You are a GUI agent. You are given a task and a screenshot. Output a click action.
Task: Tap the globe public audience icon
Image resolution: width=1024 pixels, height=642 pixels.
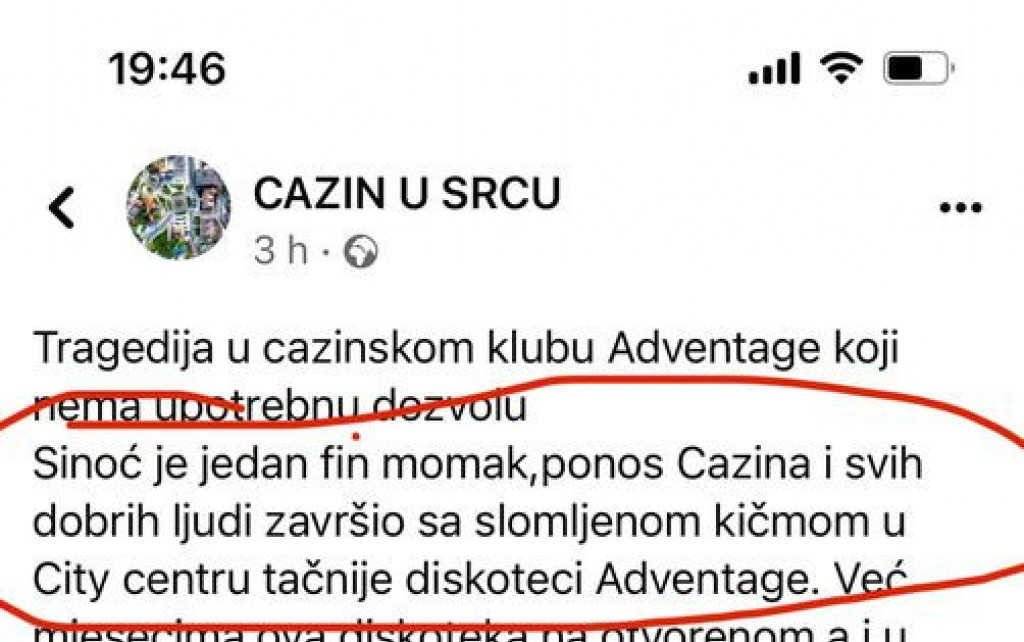pos(360,251)
